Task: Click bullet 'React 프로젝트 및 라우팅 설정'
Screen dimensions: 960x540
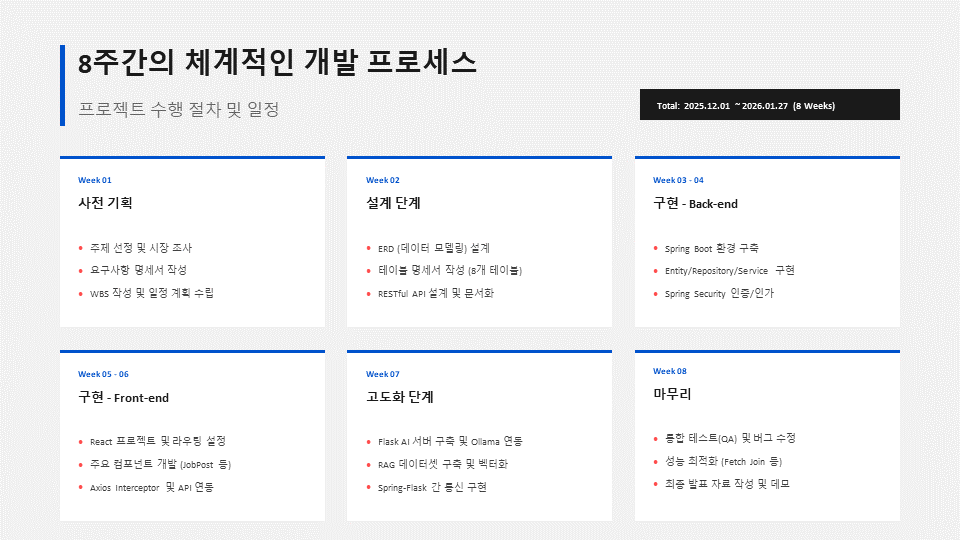Action: [x=158, y=441]
